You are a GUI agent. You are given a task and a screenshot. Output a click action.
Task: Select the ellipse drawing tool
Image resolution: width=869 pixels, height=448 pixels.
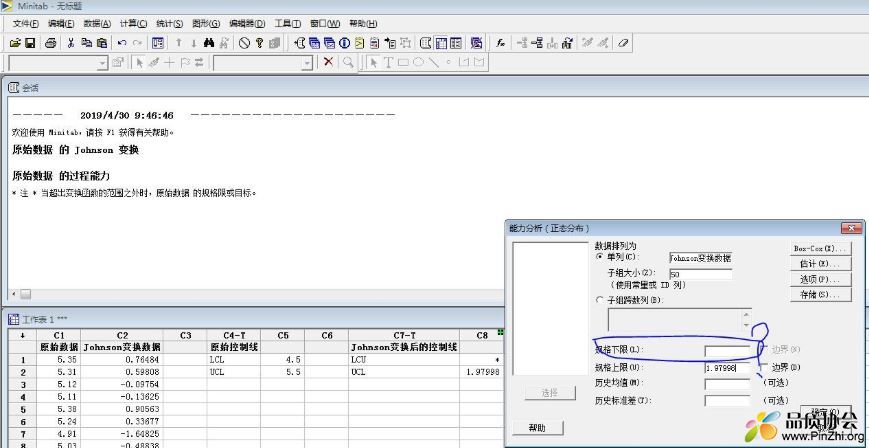[x=418, y=63]
